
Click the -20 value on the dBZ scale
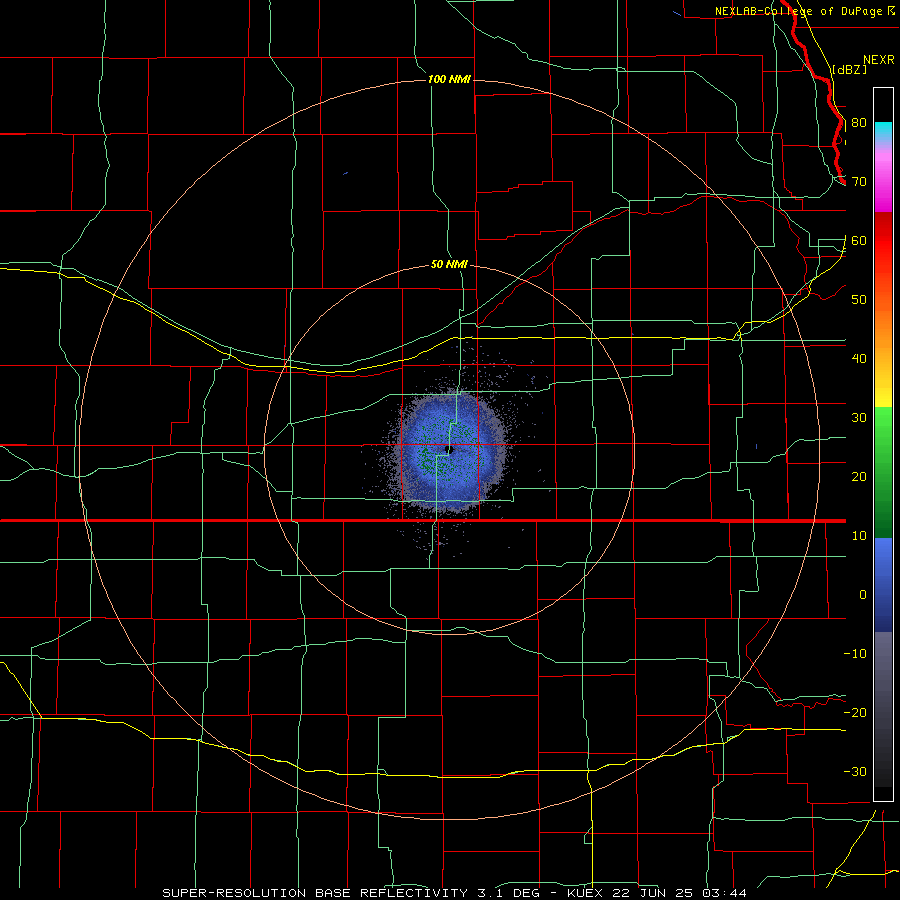(855, 713)
